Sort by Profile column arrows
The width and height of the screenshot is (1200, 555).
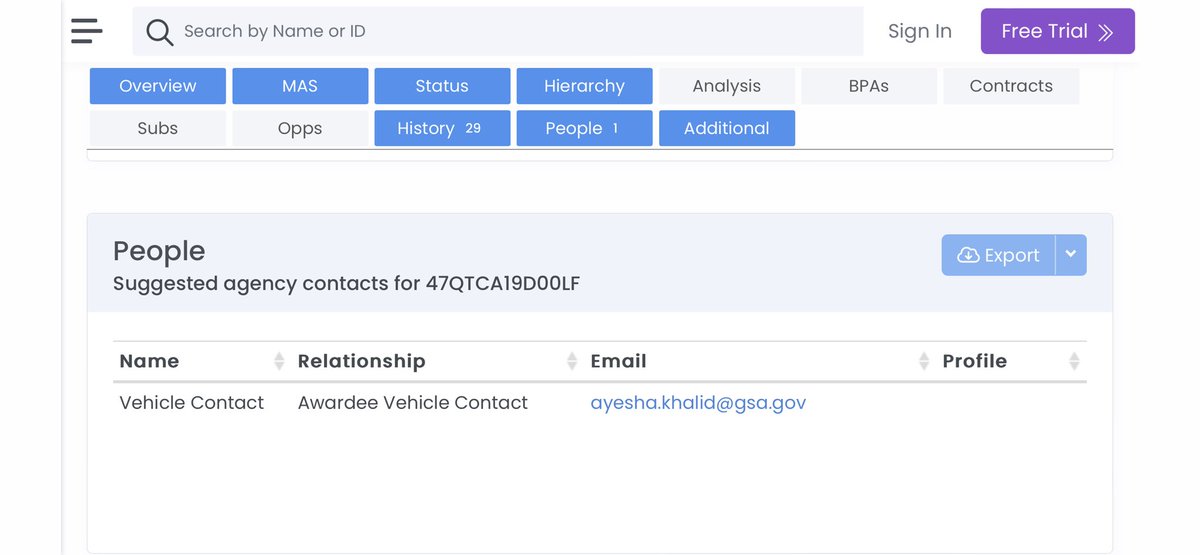point(1074,361)
